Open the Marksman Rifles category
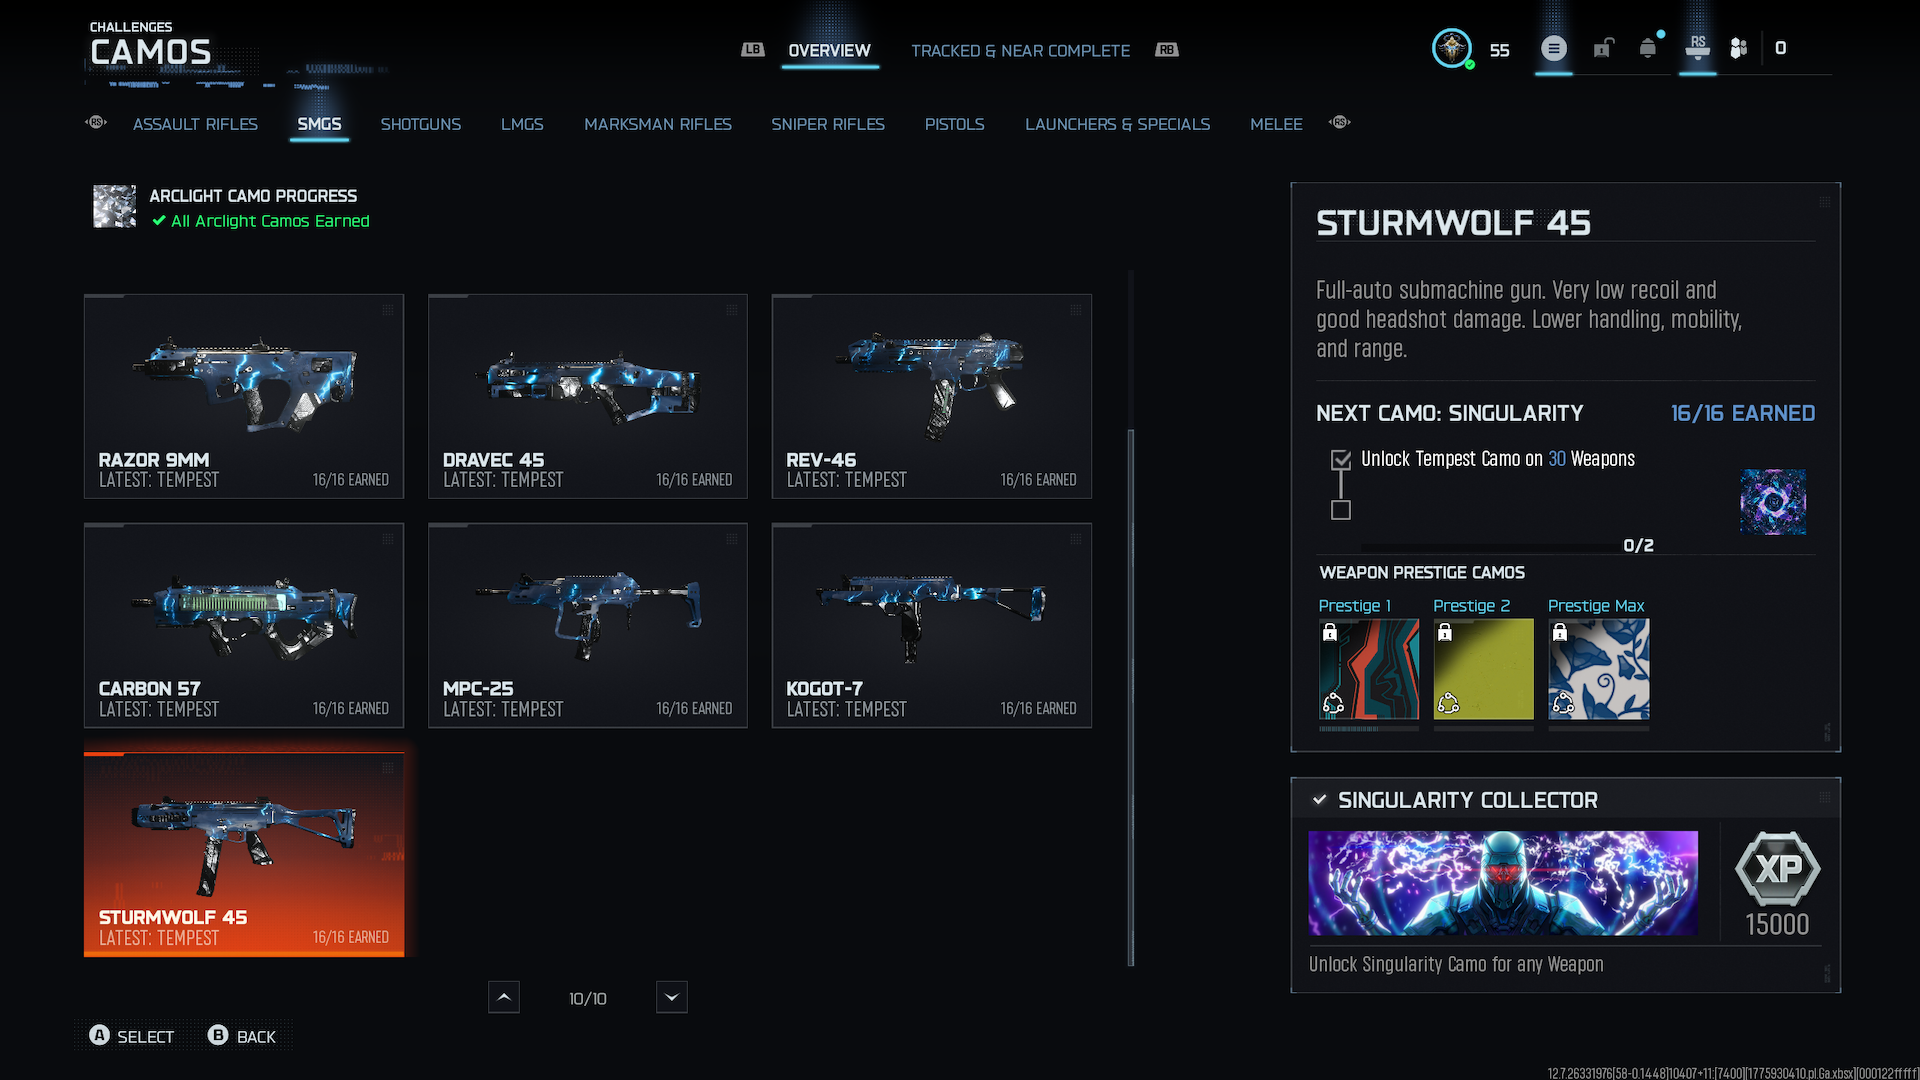 click(658, 124)
